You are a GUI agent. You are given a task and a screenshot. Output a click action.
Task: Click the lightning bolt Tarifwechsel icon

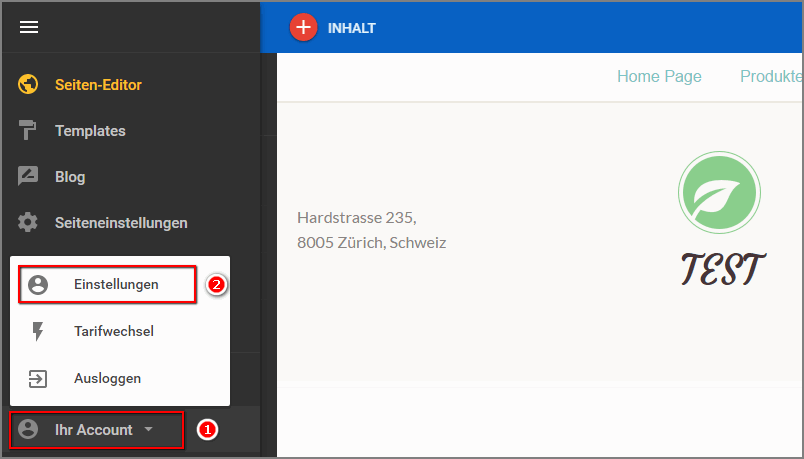point(38,331)
